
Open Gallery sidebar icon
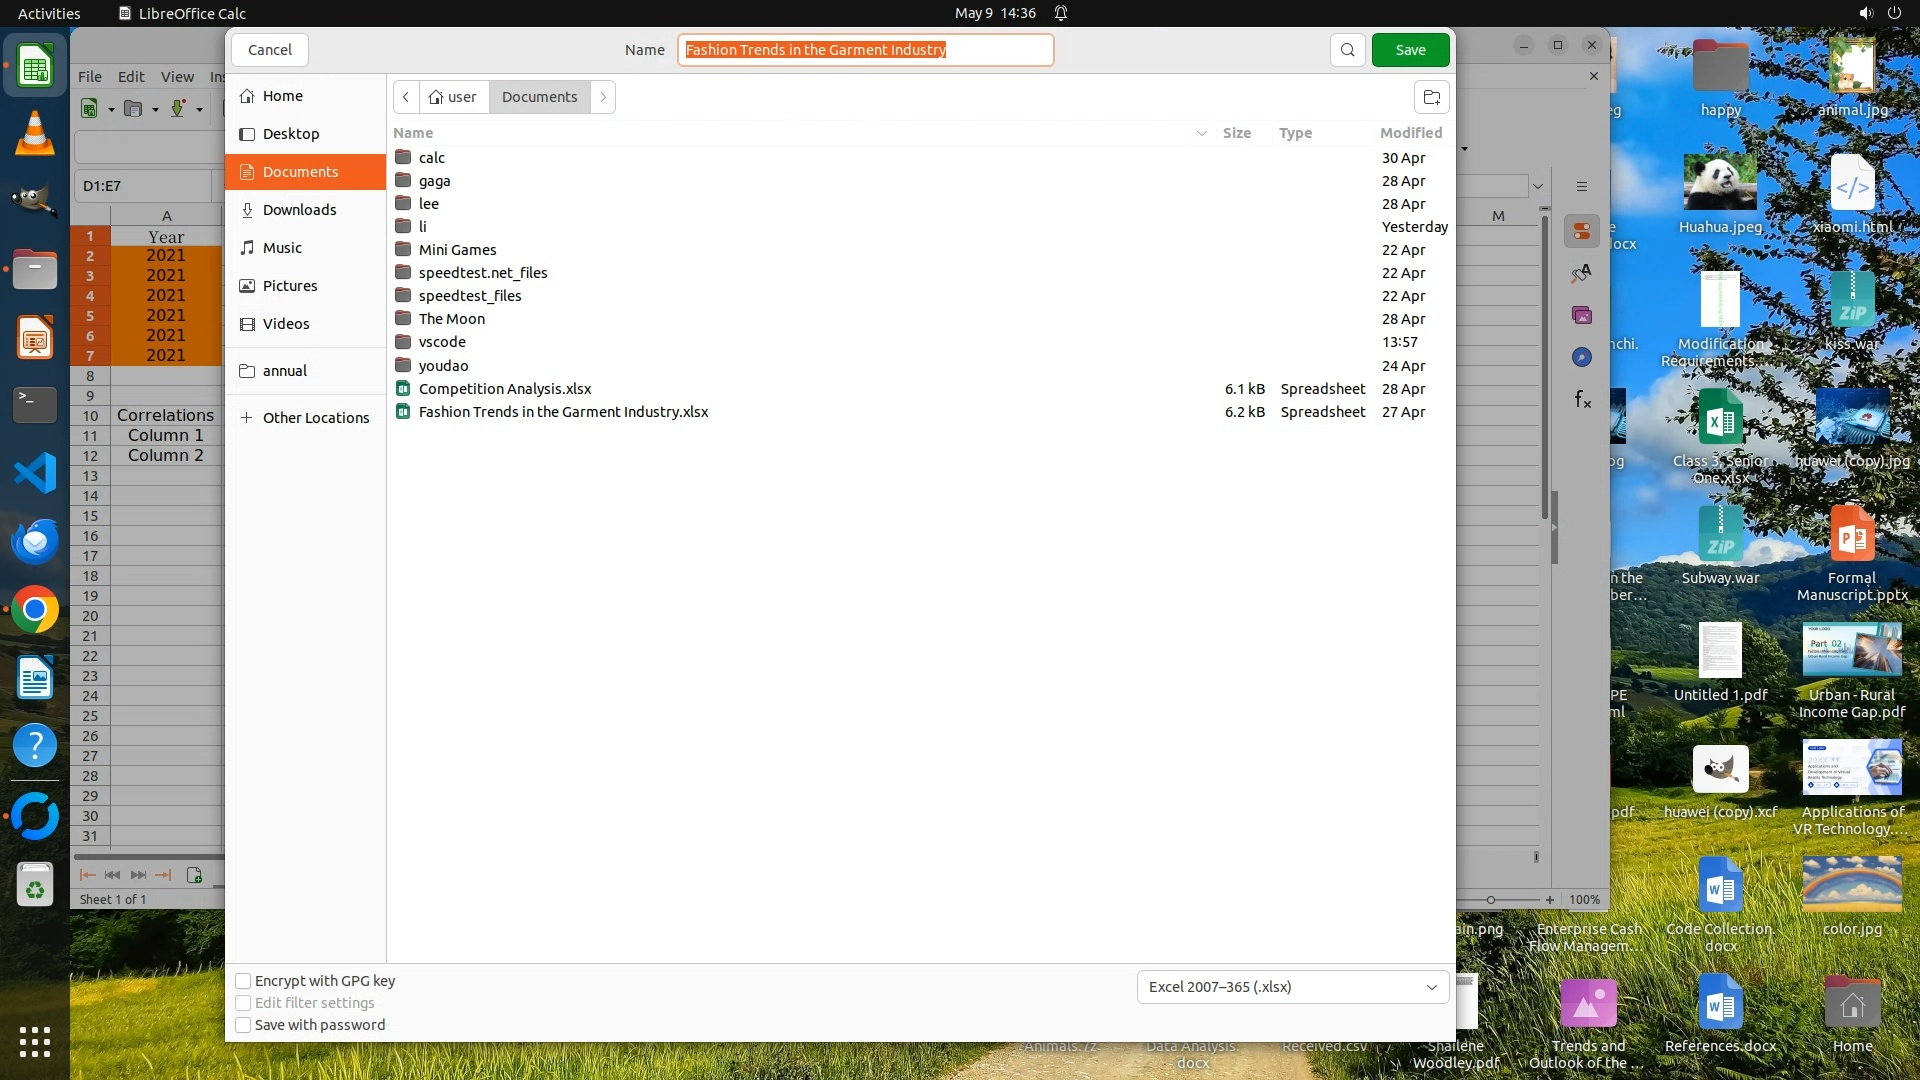pyautogui.click(x=1581, y=315)
